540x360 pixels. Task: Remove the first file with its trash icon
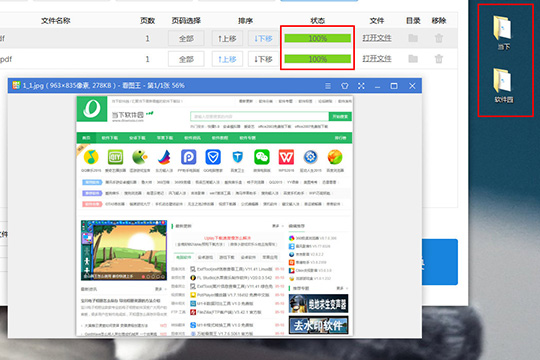tap(439, 38)
